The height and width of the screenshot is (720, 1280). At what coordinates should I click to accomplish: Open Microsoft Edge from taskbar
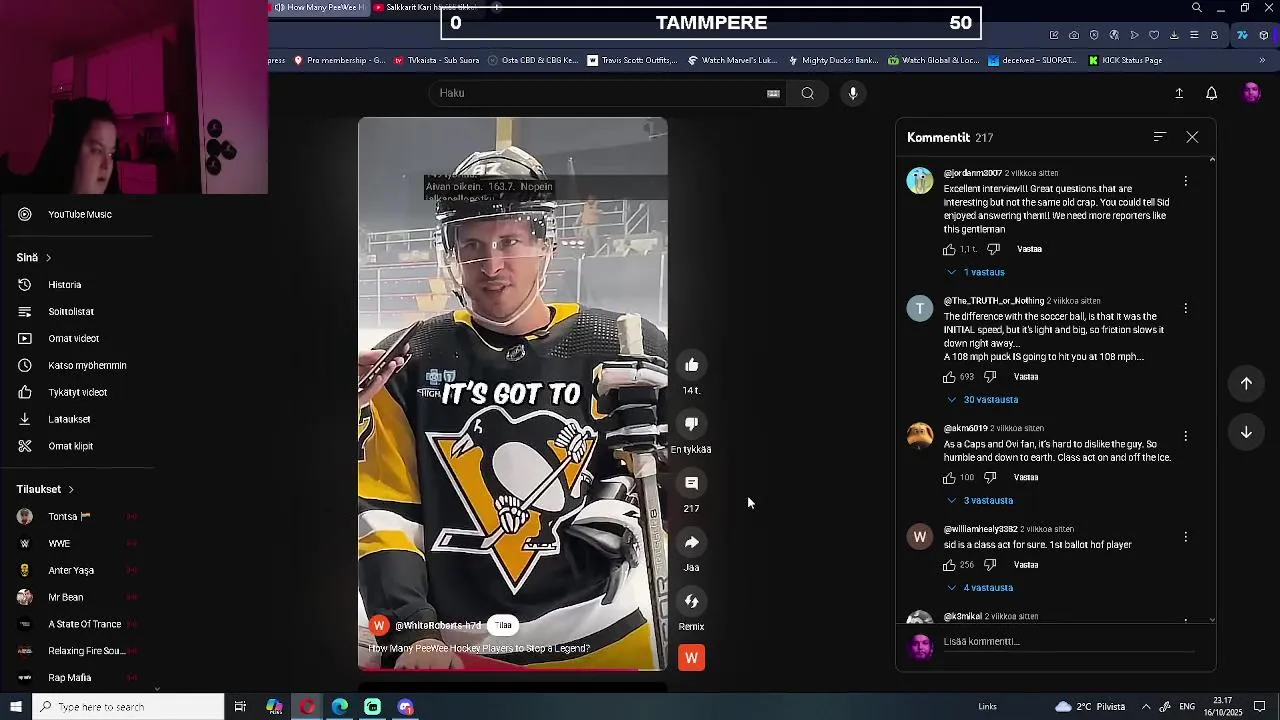point(340,707)
